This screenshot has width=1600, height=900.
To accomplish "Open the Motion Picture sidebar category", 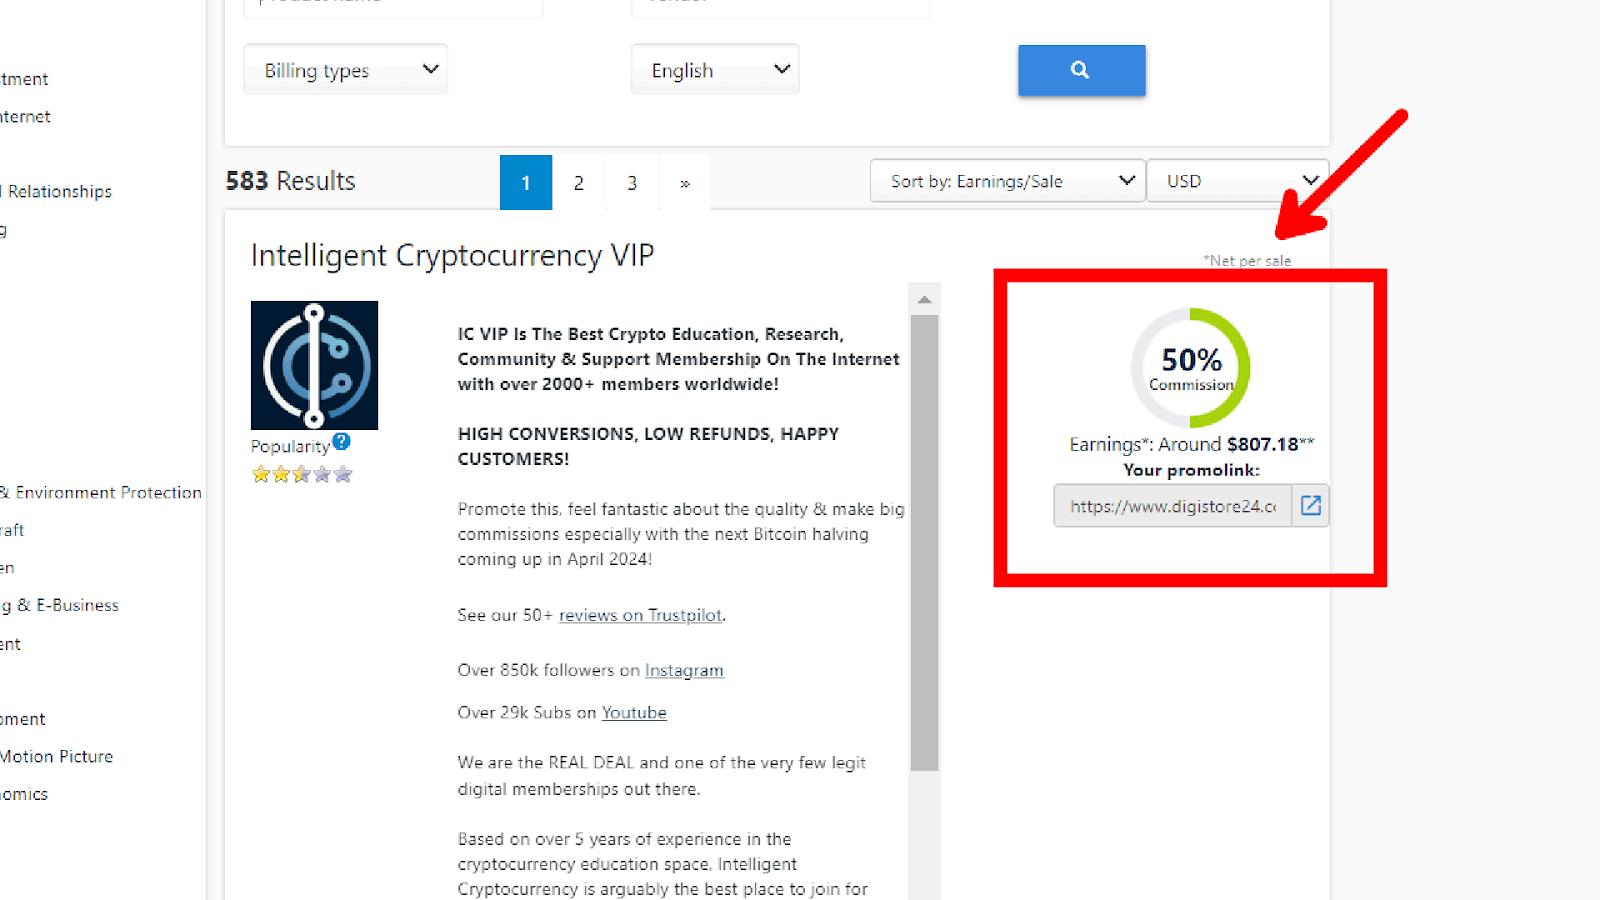I will click(x=57, y=756).
